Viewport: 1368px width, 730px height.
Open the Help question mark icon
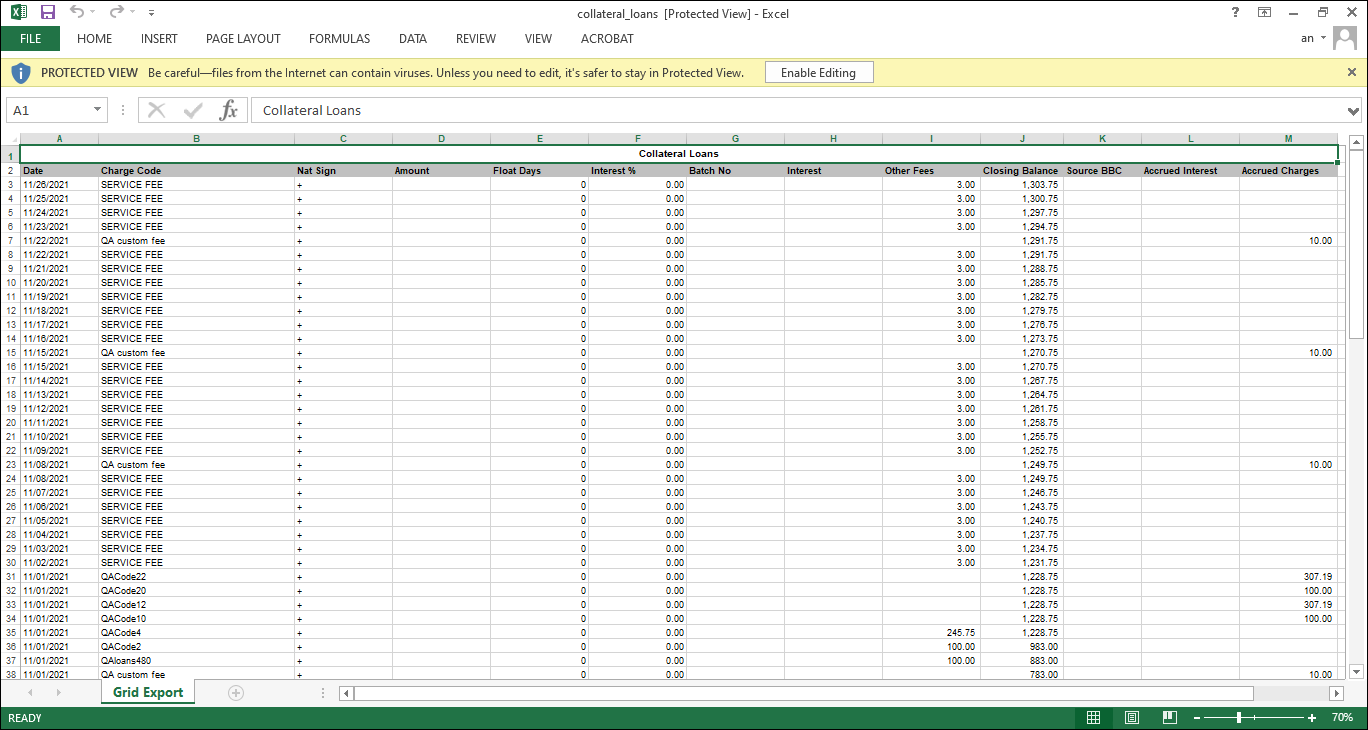click(x=1236, y=13)
